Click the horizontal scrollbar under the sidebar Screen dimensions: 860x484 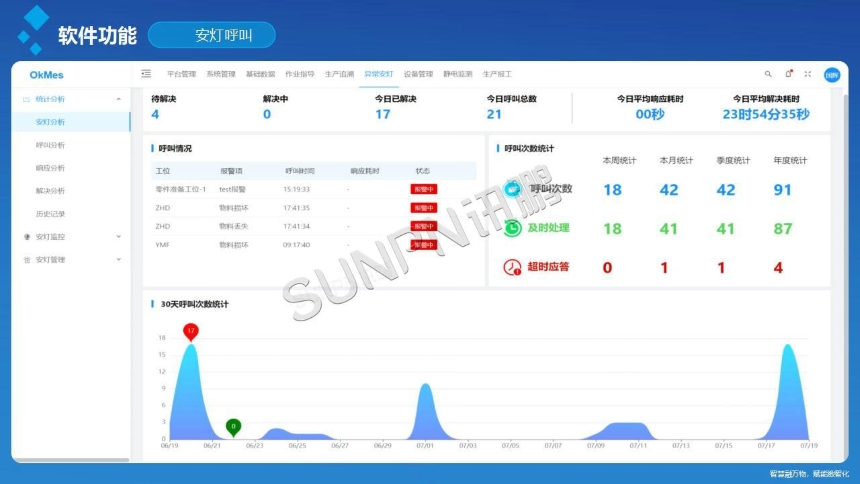click(71, 460)
